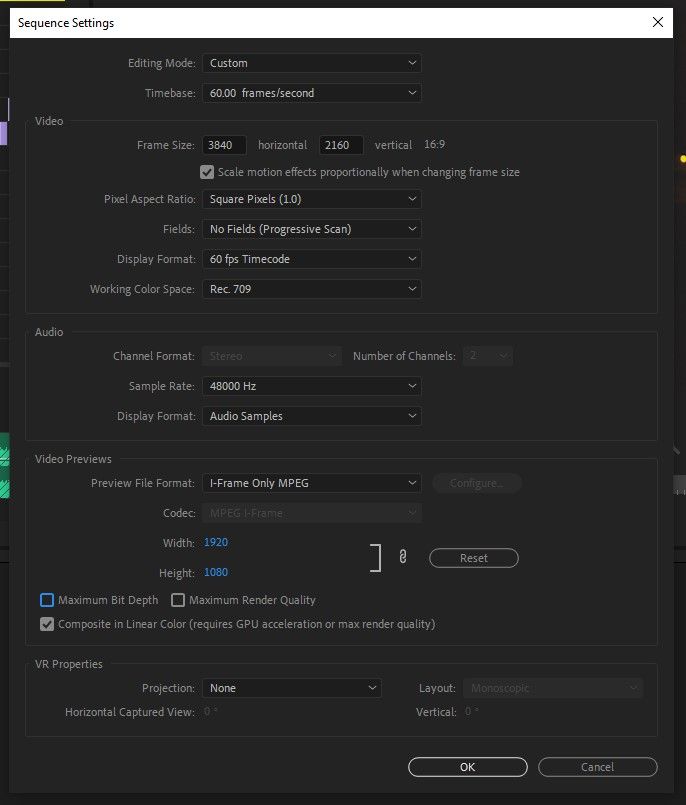
Task: Click the horizontal frame size field 3840
Action: click(x=224, y=145)
